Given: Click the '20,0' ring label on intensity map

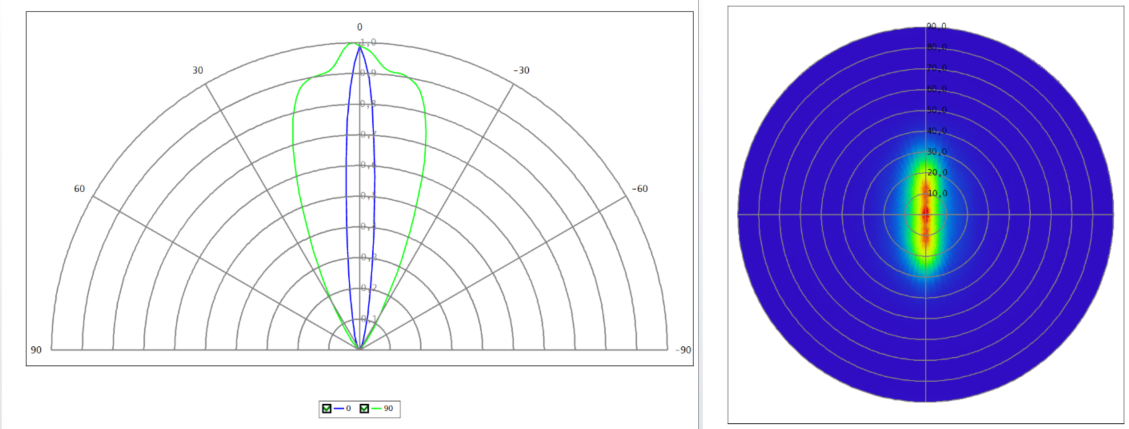Looking at the screenshot, I should tap(937, 173).
